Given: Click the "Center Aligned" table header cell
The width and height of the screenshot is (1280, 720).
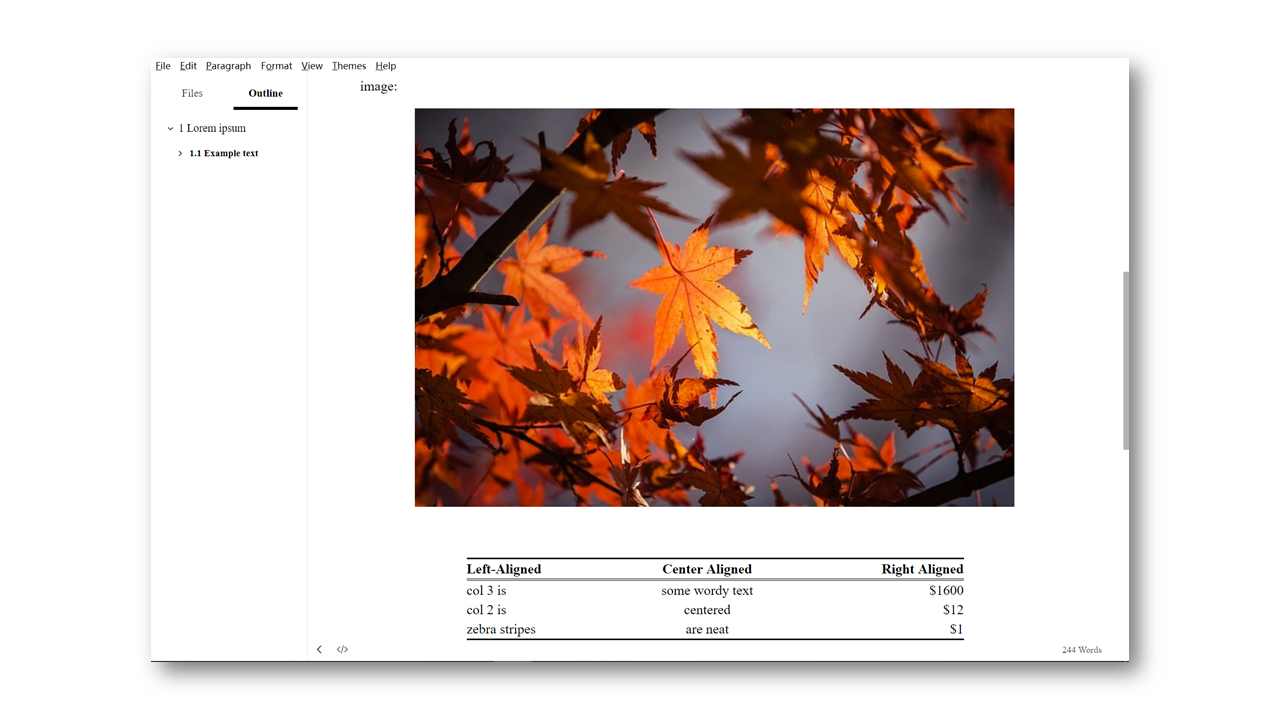Looking at the screenshot, I should pos(707,569).
